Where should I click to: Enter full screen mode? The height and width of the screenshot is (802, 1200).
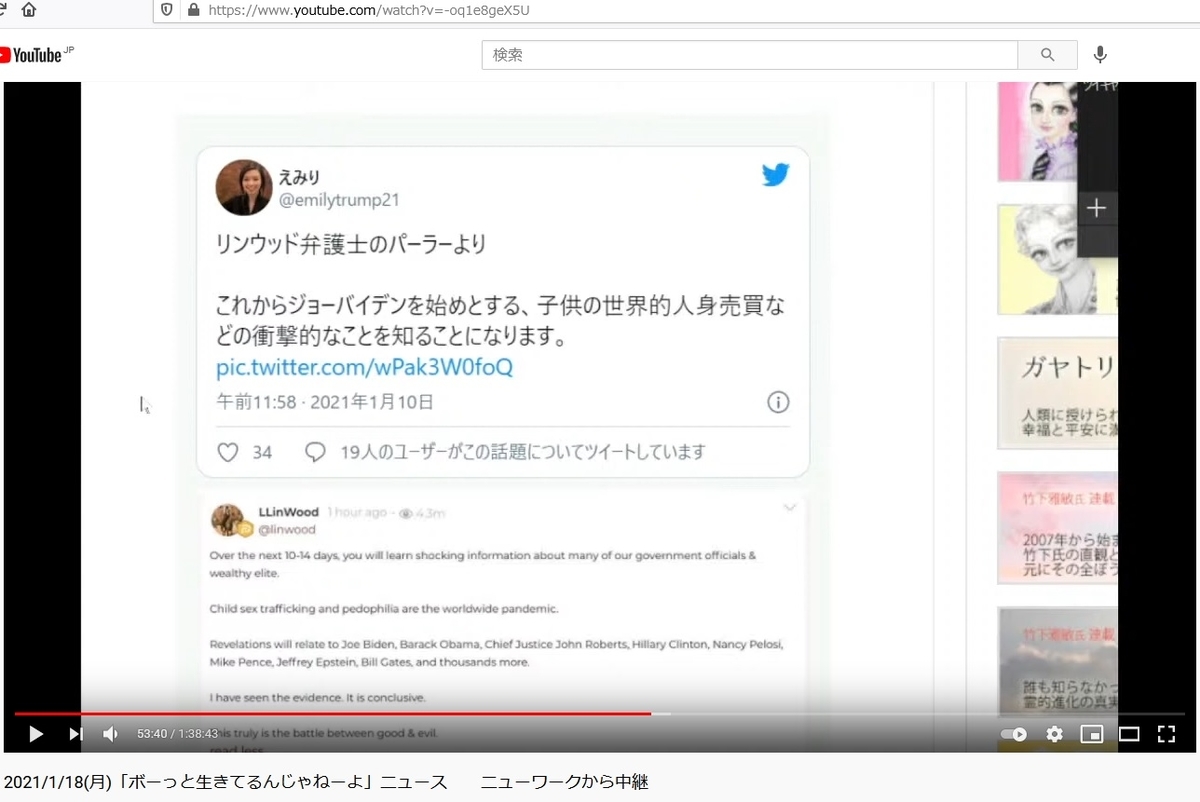tap(1166, 734)
